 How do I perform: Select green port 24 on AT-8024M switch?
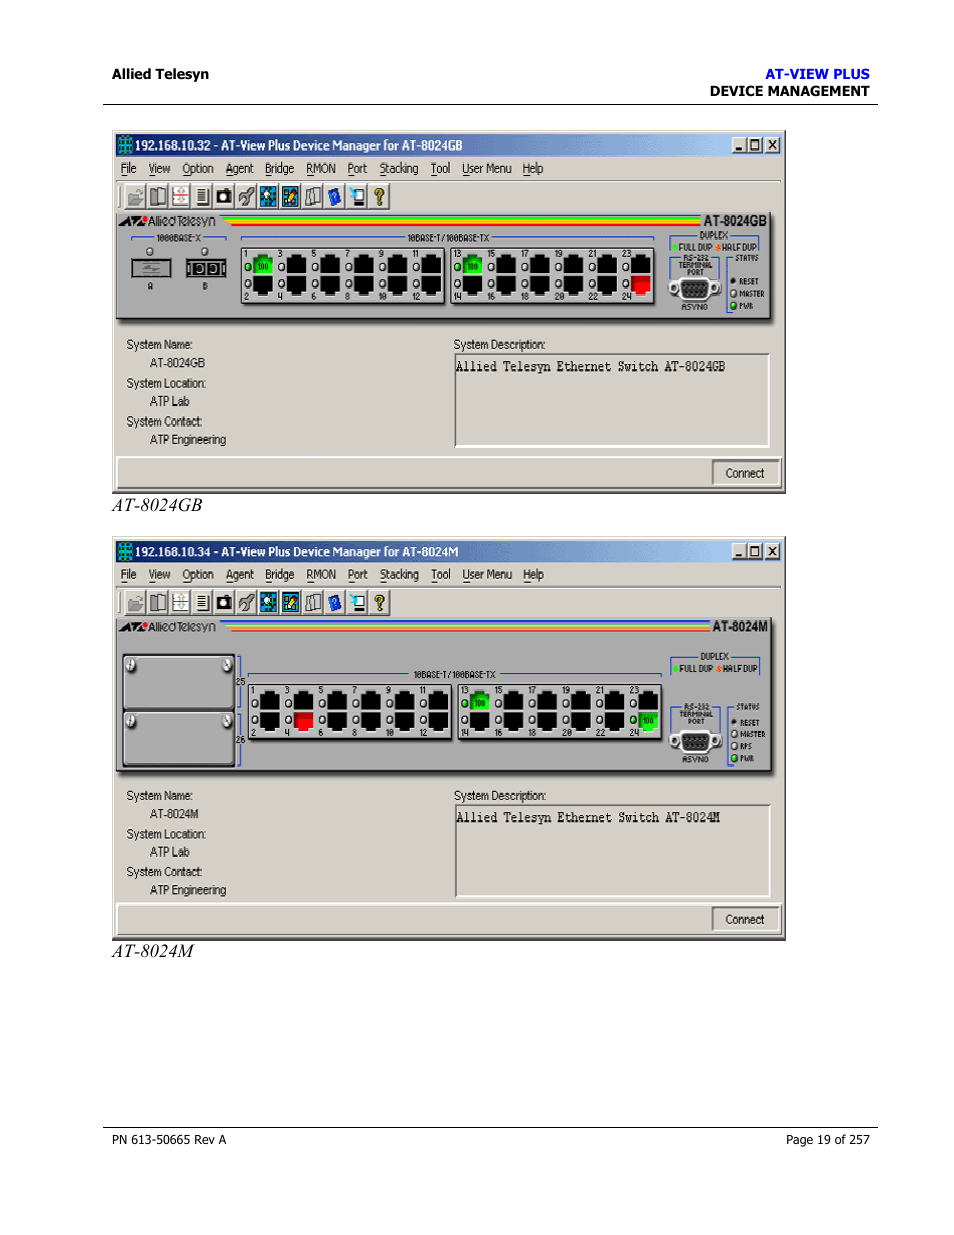pos(648,720)
